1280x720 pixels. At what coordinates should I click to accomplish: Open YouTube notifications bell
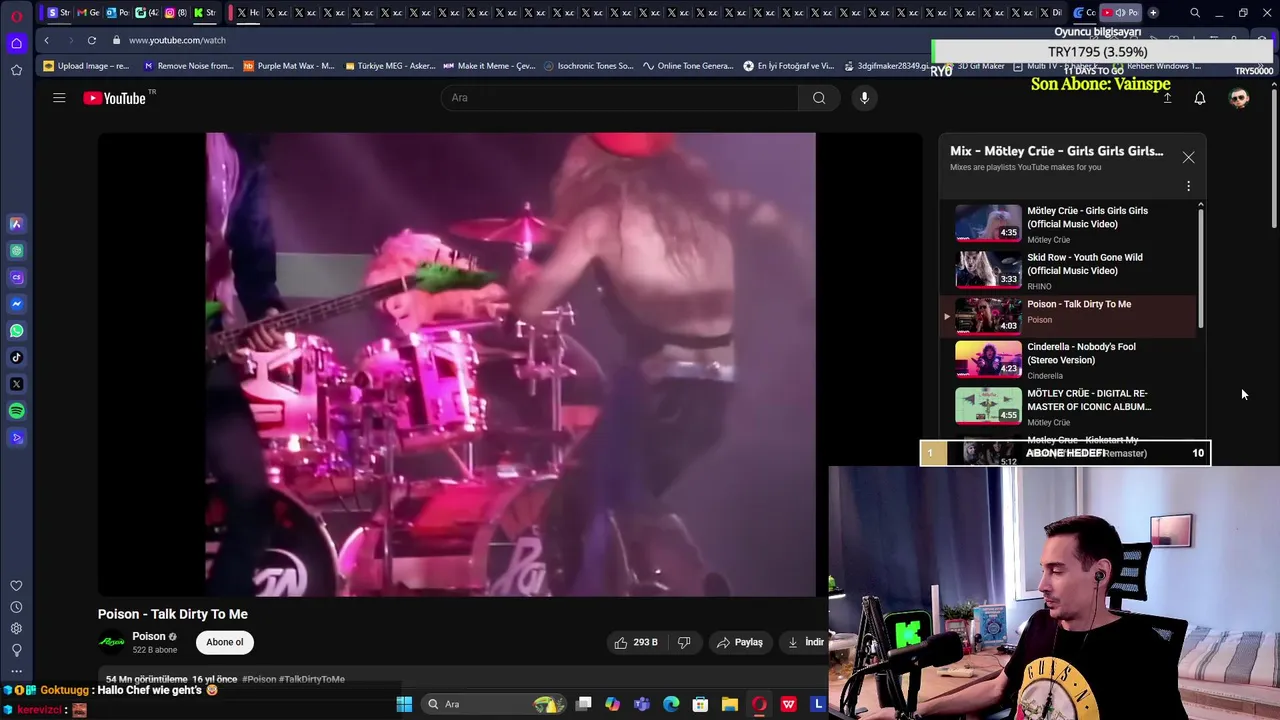point(1200,98)
